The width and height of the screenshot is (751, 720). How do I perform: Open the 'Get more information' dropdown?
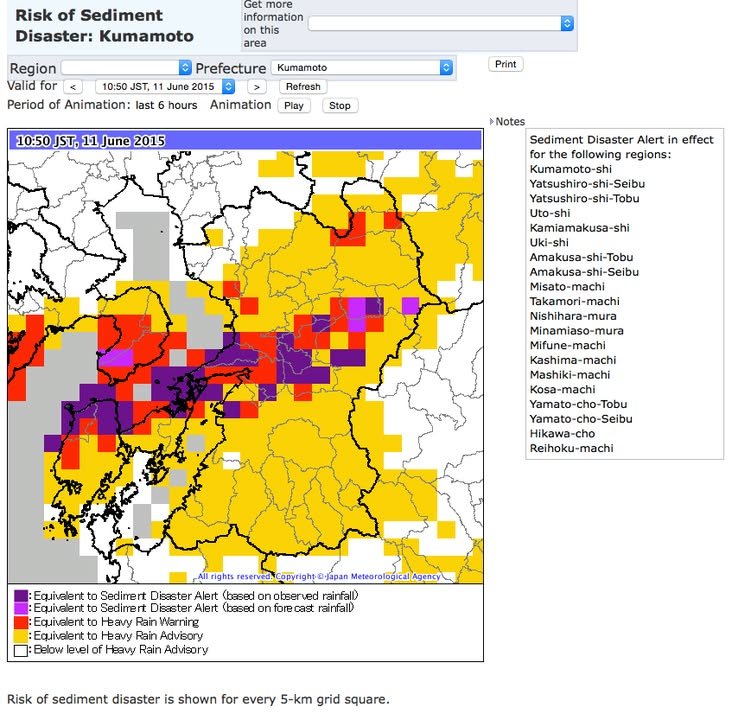click(441, 23)
